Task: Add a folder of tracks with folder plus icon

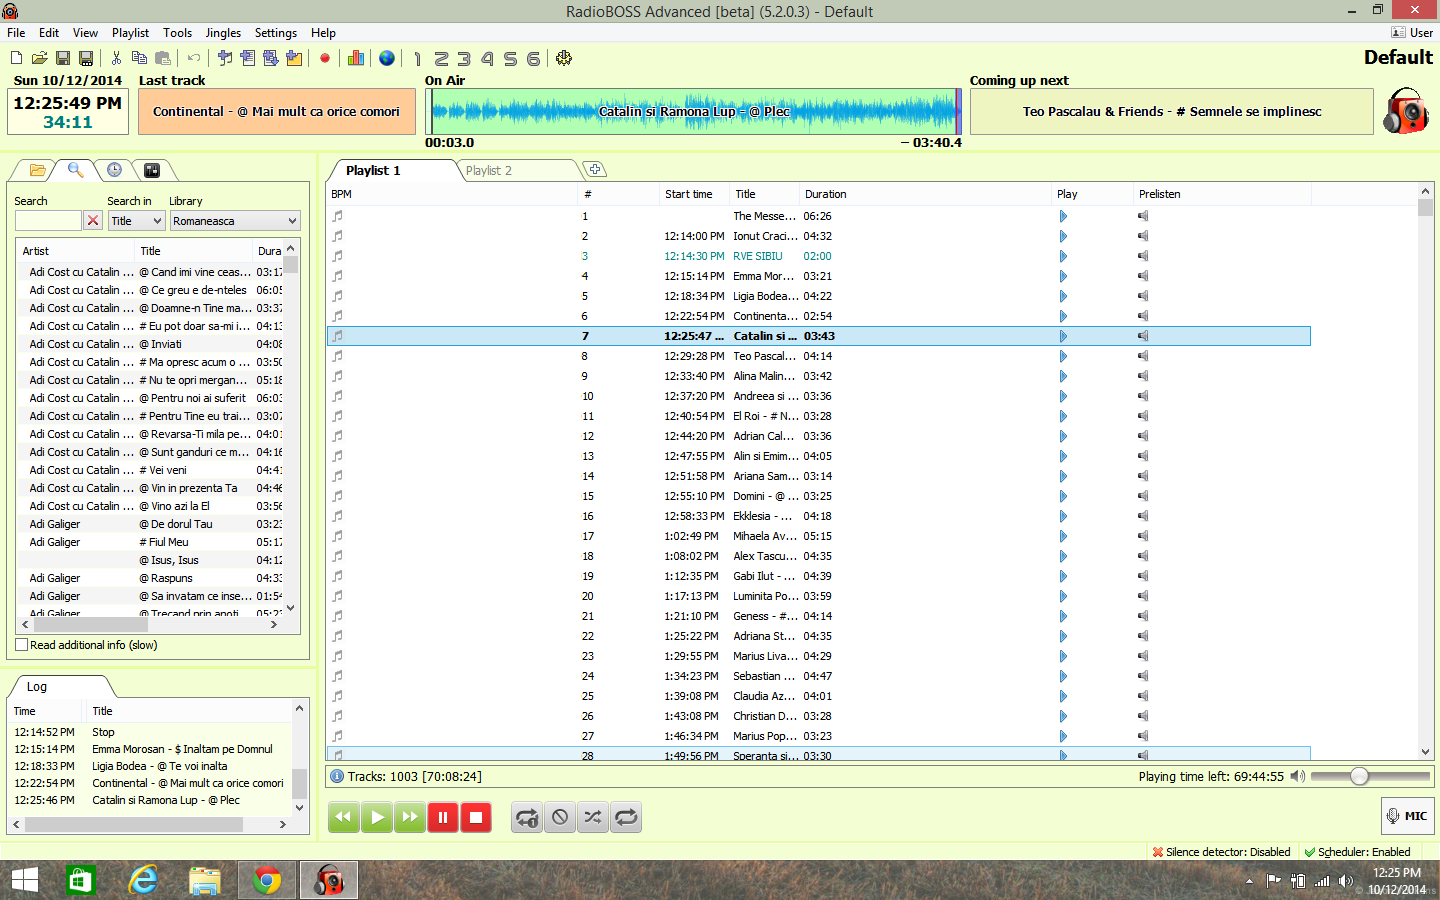Action: [x=294, y=58]
